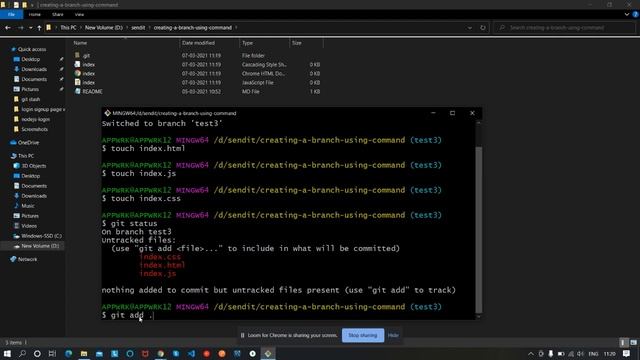Switch to large thumbnails view icon
This screenshot has height=360, width=640.
633,342
